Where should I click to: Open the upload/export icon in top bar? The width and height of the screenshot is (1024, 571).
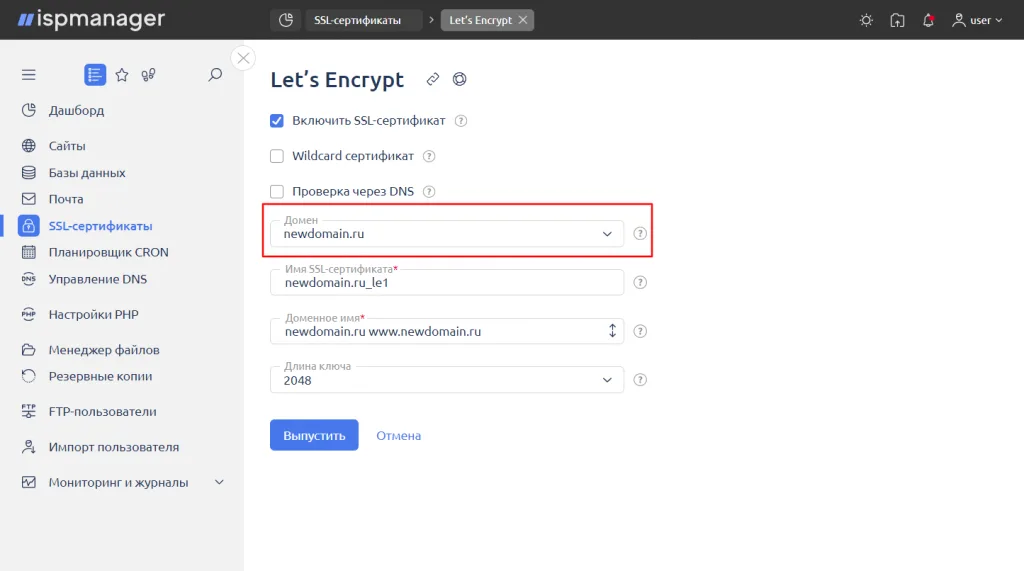897,20
